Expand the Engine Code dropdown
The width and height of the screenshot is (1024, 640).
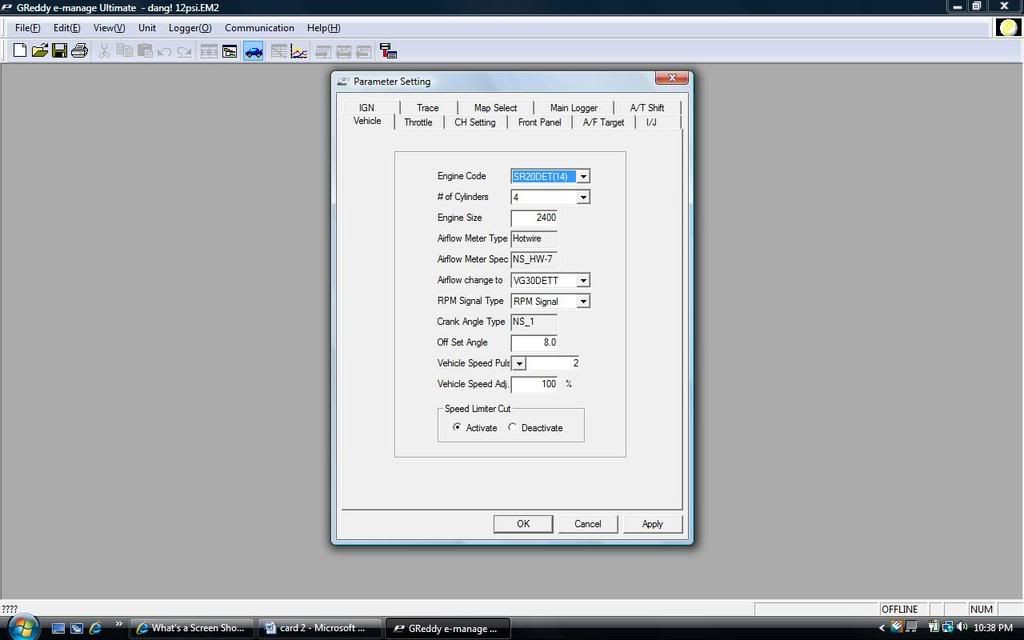[x=583, y=176]
